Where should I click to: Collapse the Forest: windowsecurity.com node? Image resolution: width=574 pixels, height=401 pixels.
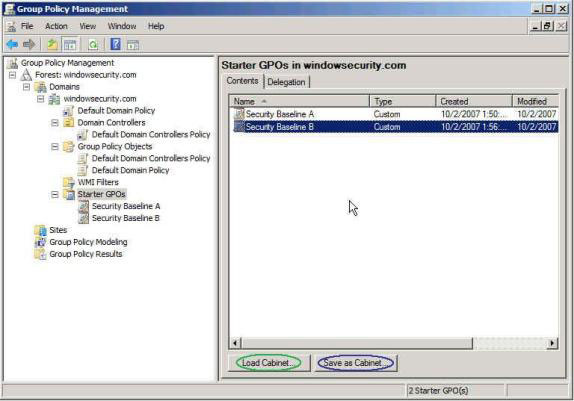[12, 75]
